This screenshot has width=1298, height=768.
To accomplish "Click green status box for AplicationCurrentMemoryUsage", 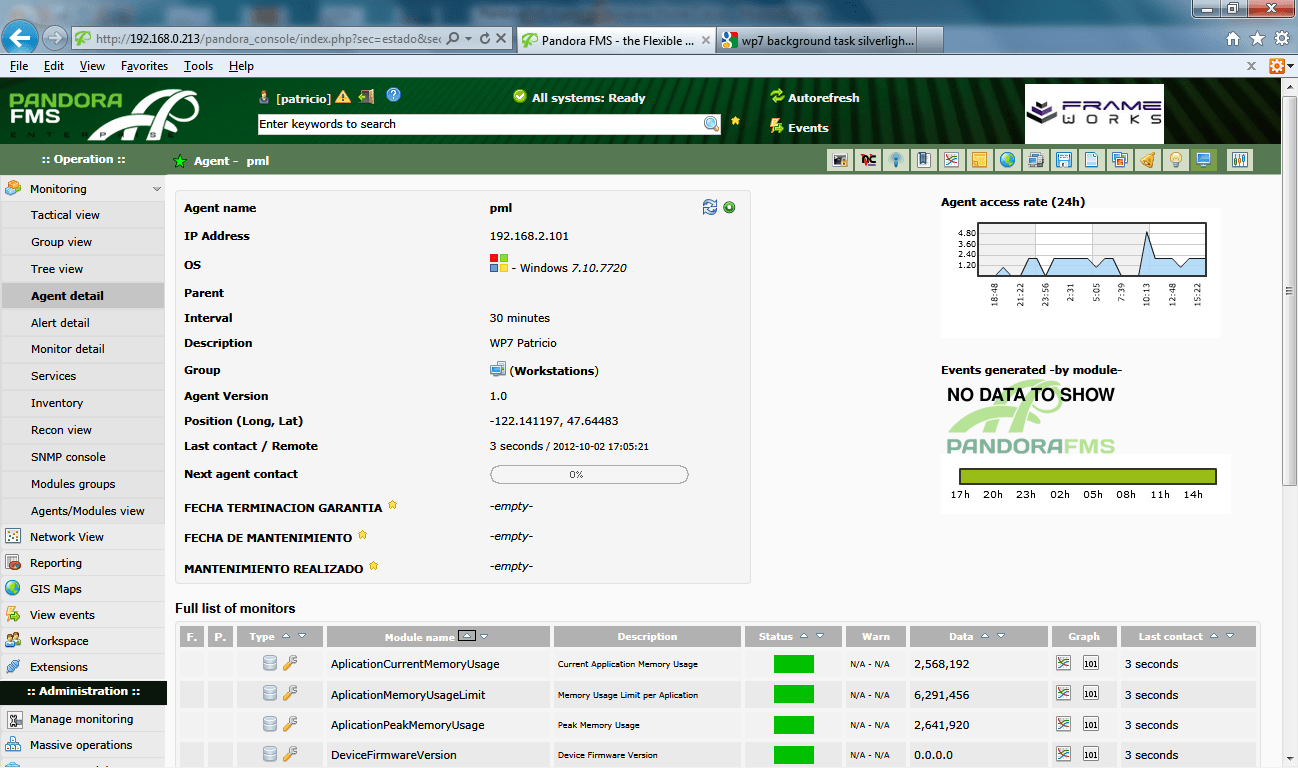I will pyautogui.click(x=794, y=664).
